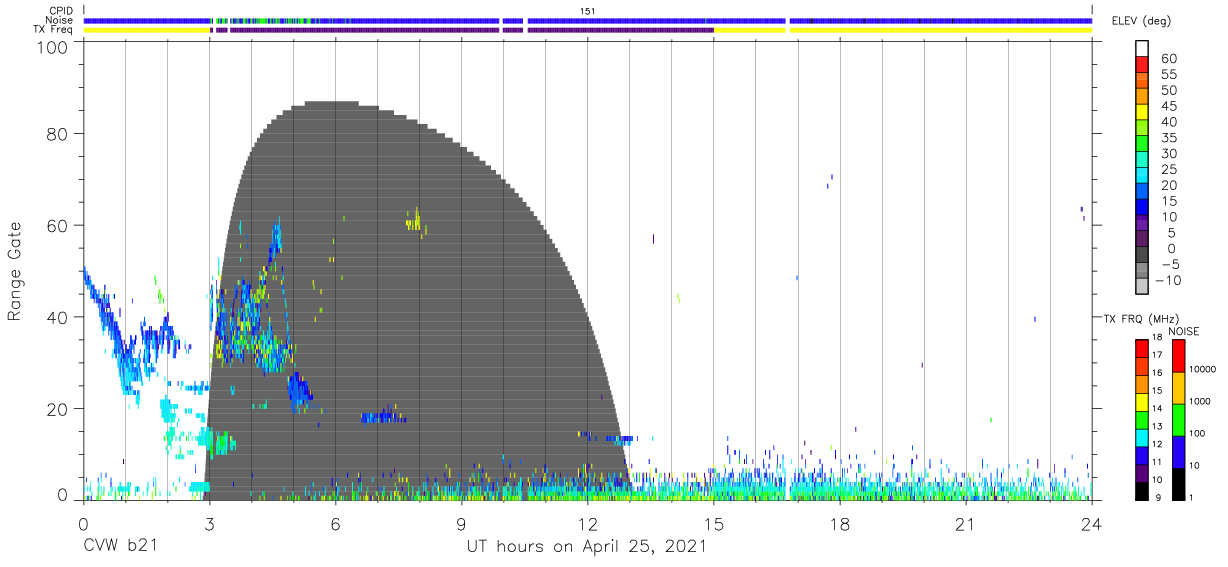The image size is (1228, 567).
Task: Click x-axis tick label 12
Action: tap(588, 524)
